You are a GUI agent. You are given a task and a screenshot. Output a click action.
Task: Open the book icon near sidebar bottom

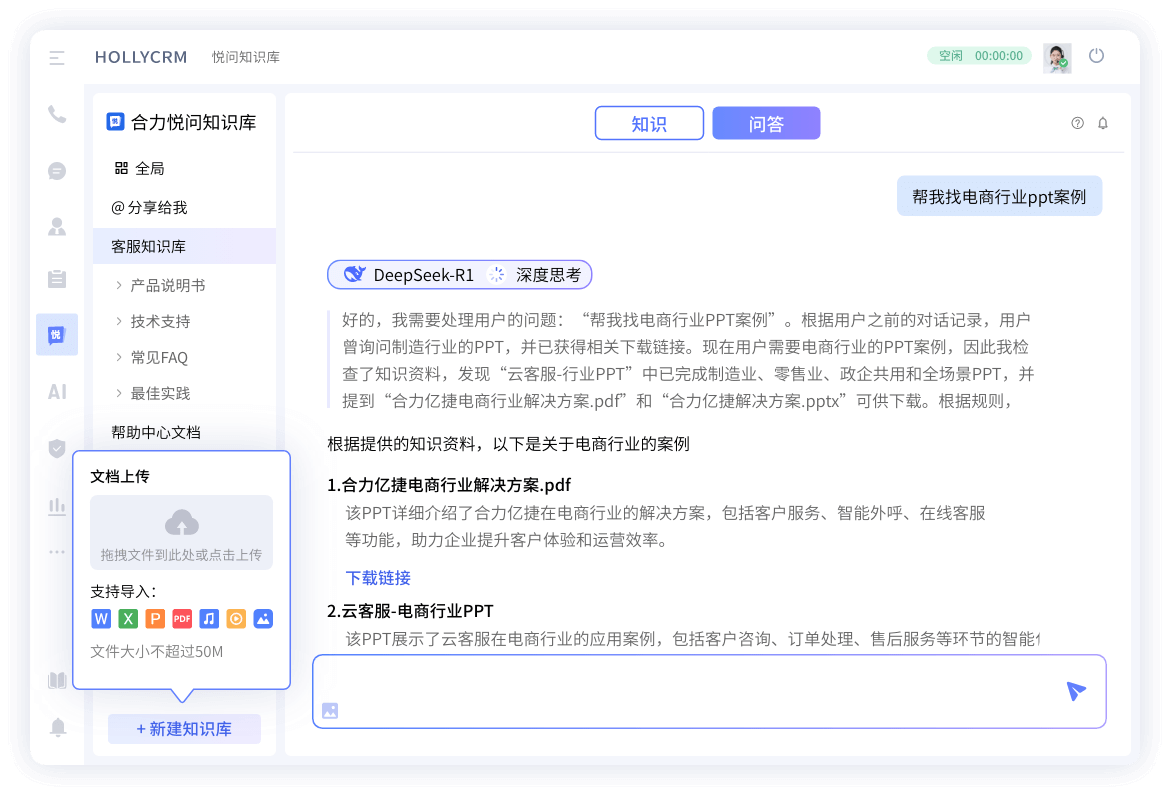(x=57, y=680)
